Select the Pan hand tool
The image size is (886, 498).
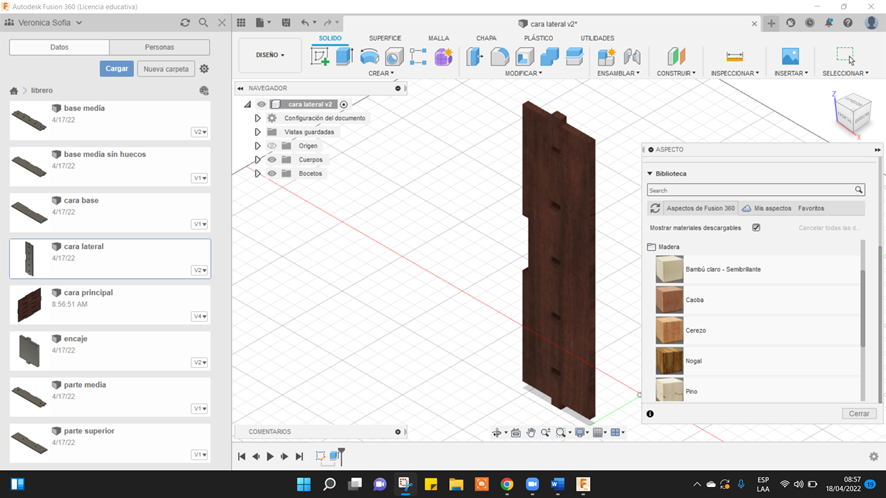tap(531, 433)
